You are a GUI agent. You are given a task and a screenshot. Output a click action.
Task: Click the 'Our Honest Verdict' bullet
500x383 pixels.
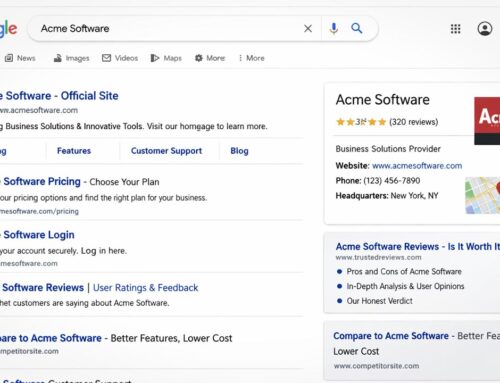380,301
